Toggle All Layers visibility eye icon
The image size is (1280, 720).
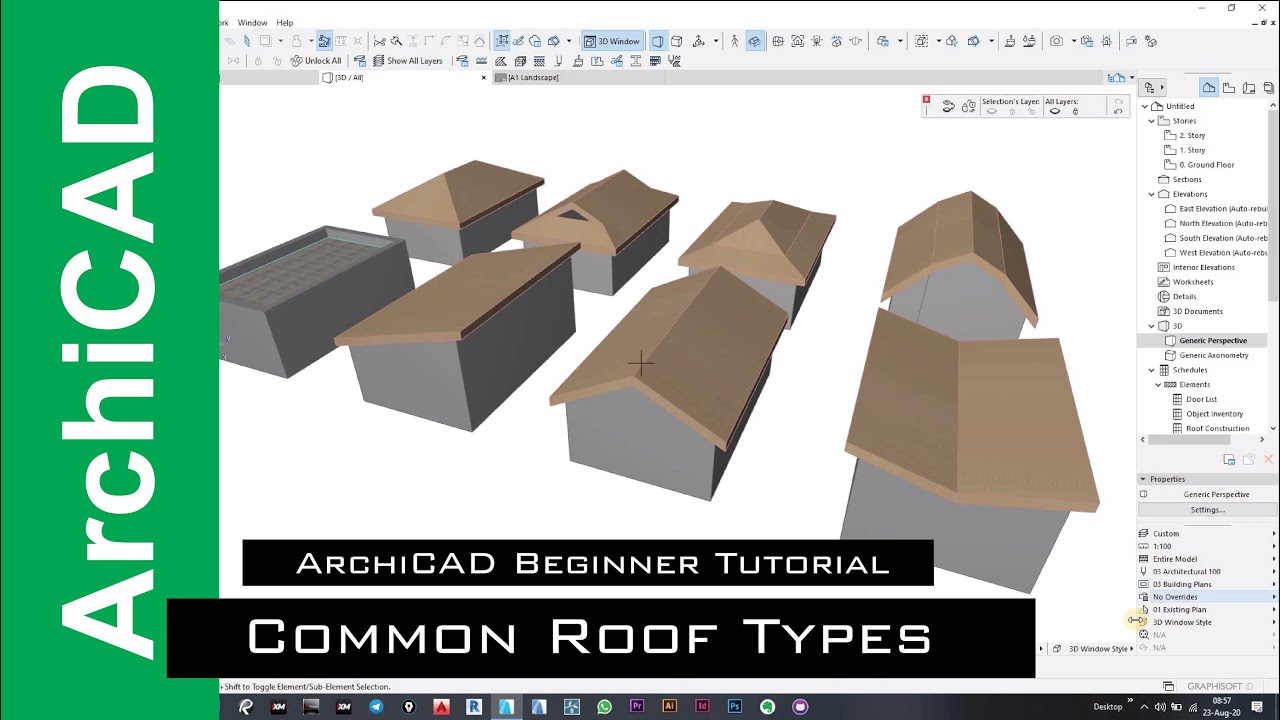coord(1055,111)
